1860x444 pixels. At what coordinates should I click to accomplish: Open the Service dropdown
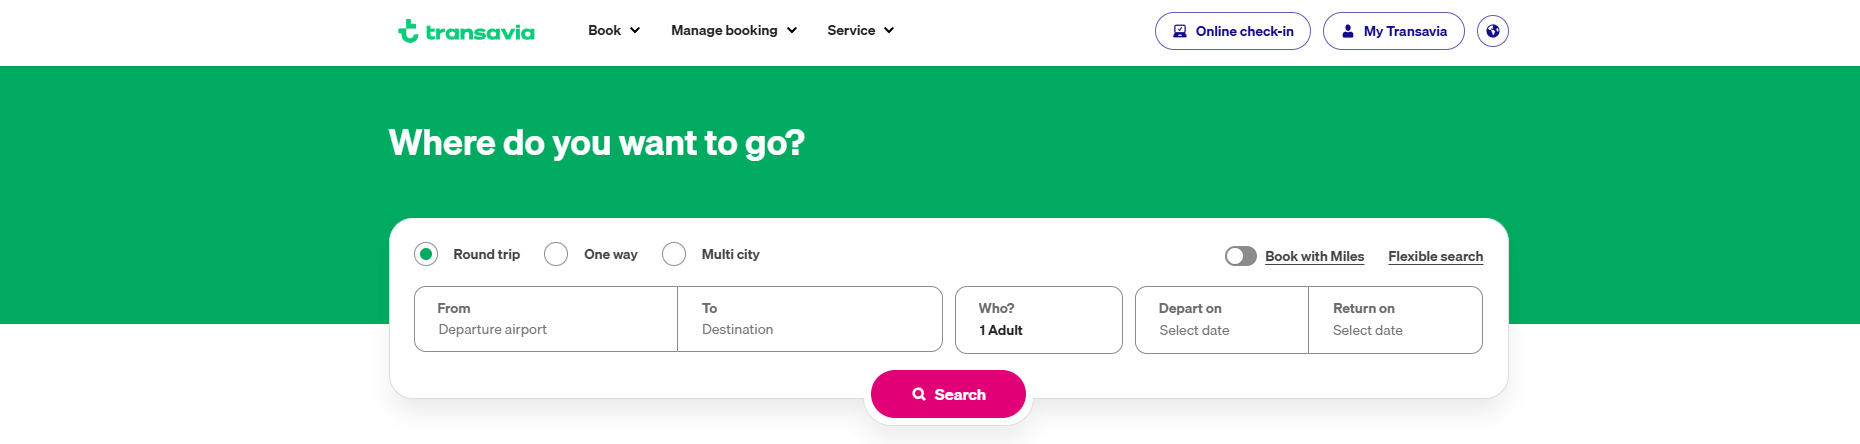[860, 31]
